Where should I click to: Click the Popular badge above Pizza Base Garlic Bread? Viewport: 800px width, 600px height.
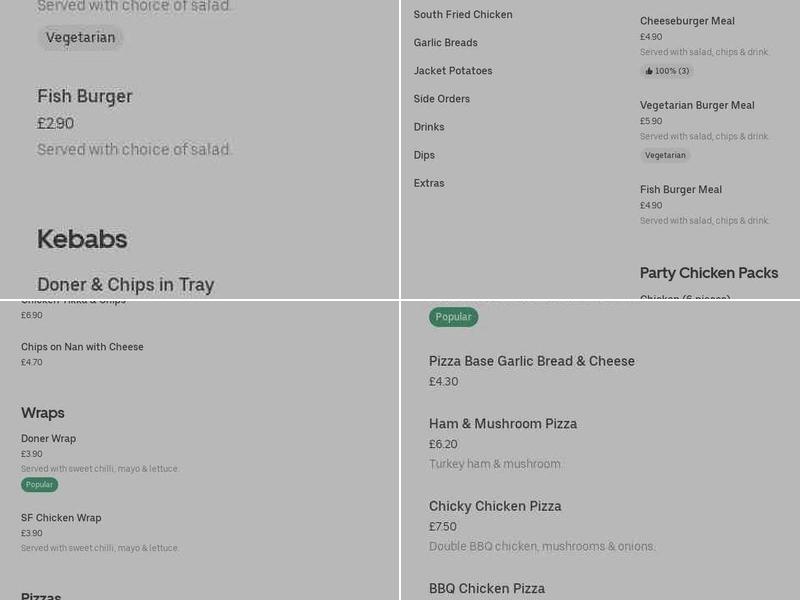pyautogui.click(x=454, y=316)
